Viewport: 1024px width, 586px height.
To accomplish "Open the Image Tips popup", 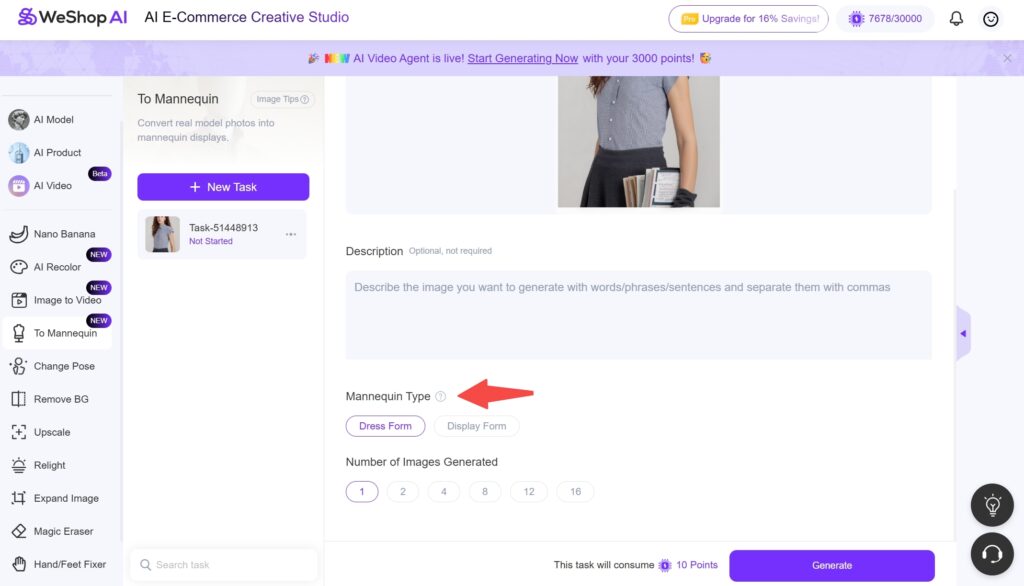I will pos(284,99).
